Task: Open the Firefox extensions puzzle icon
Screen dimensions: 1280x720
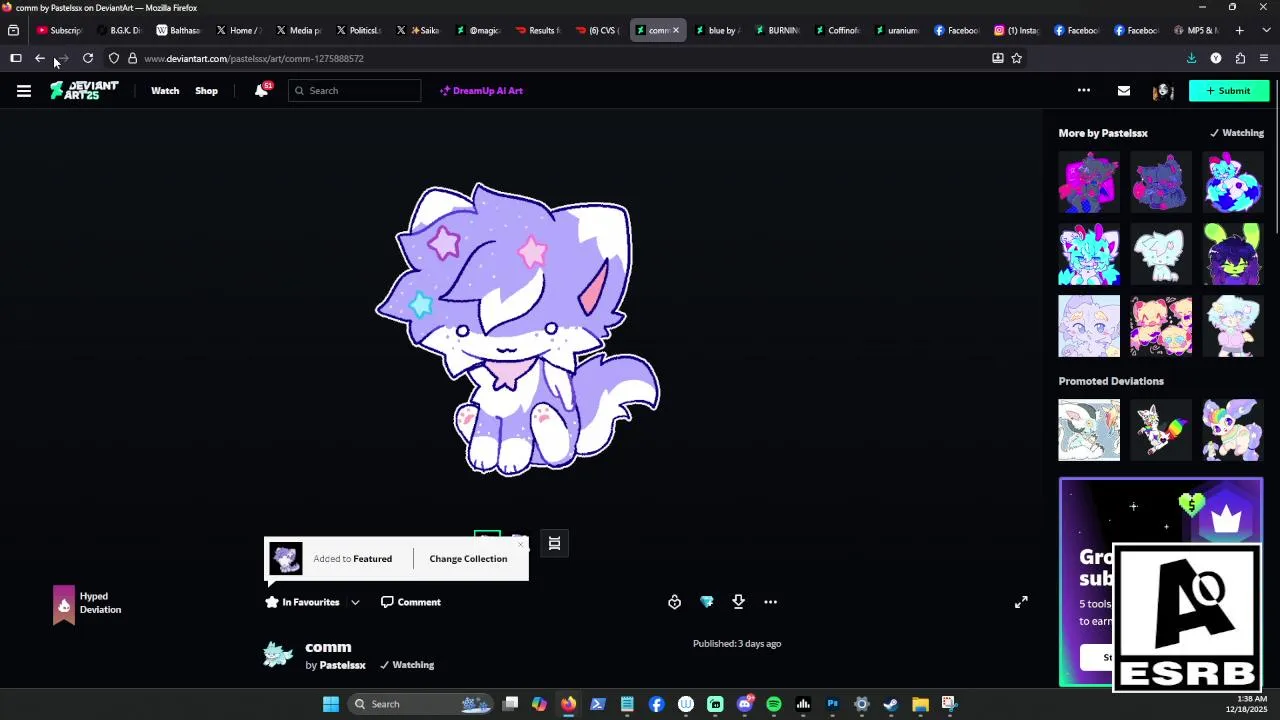Action: pyautogui.click(x=1240, y=59)
